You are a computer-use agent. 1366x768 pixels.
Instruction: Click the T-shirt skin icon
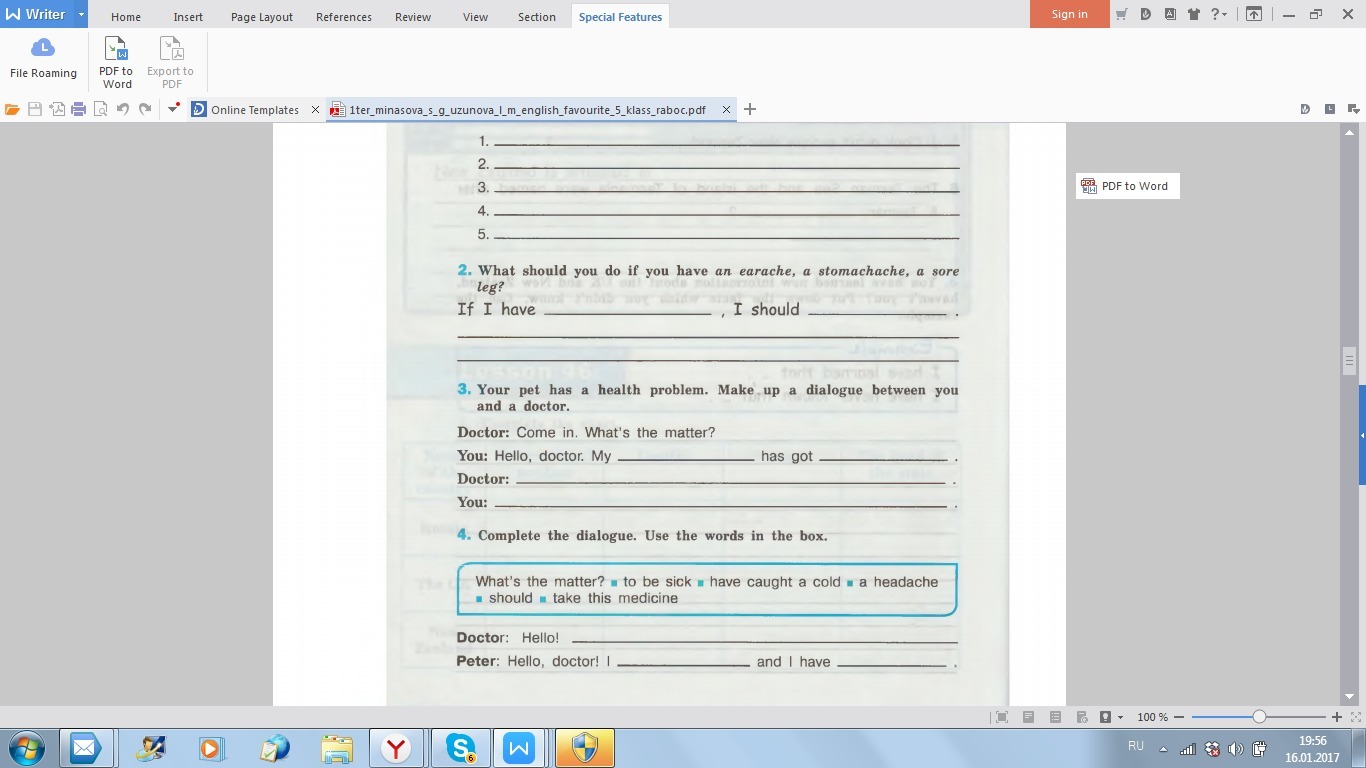click(x=1193, y=14)
